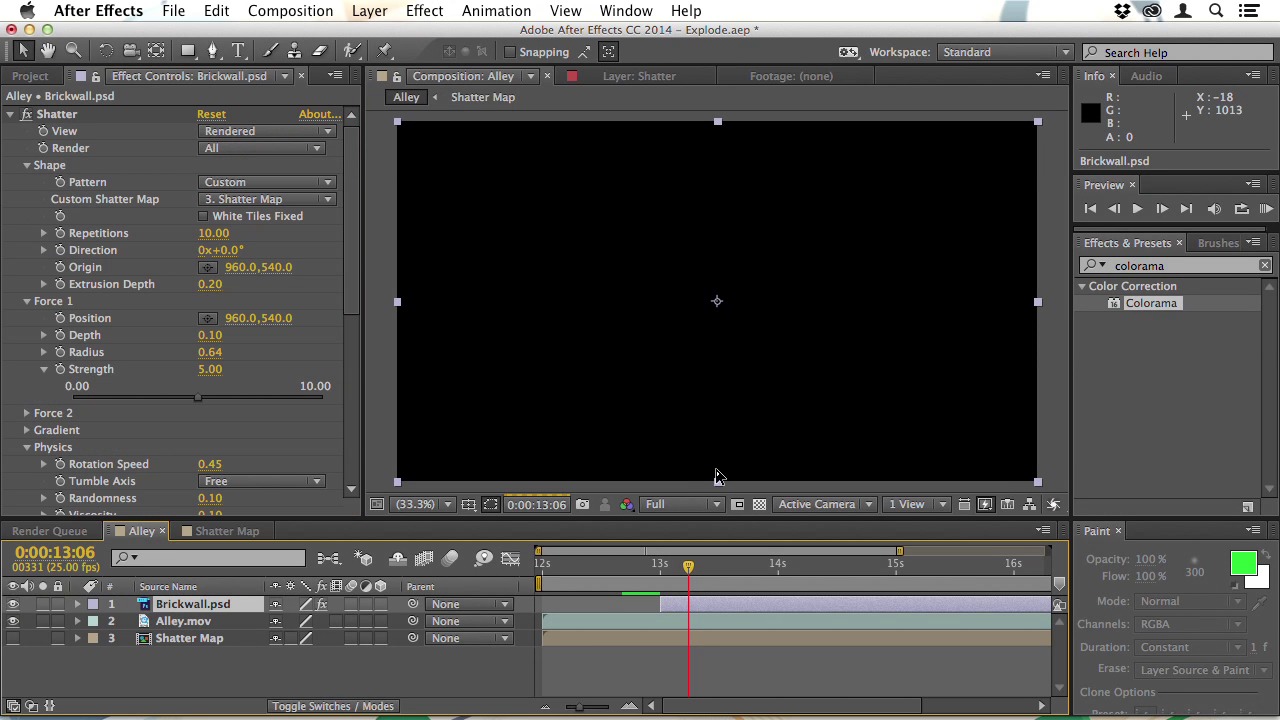Click the green foreground color swatch
The height and width of the screenshot is (720, 1280).
1243,564
